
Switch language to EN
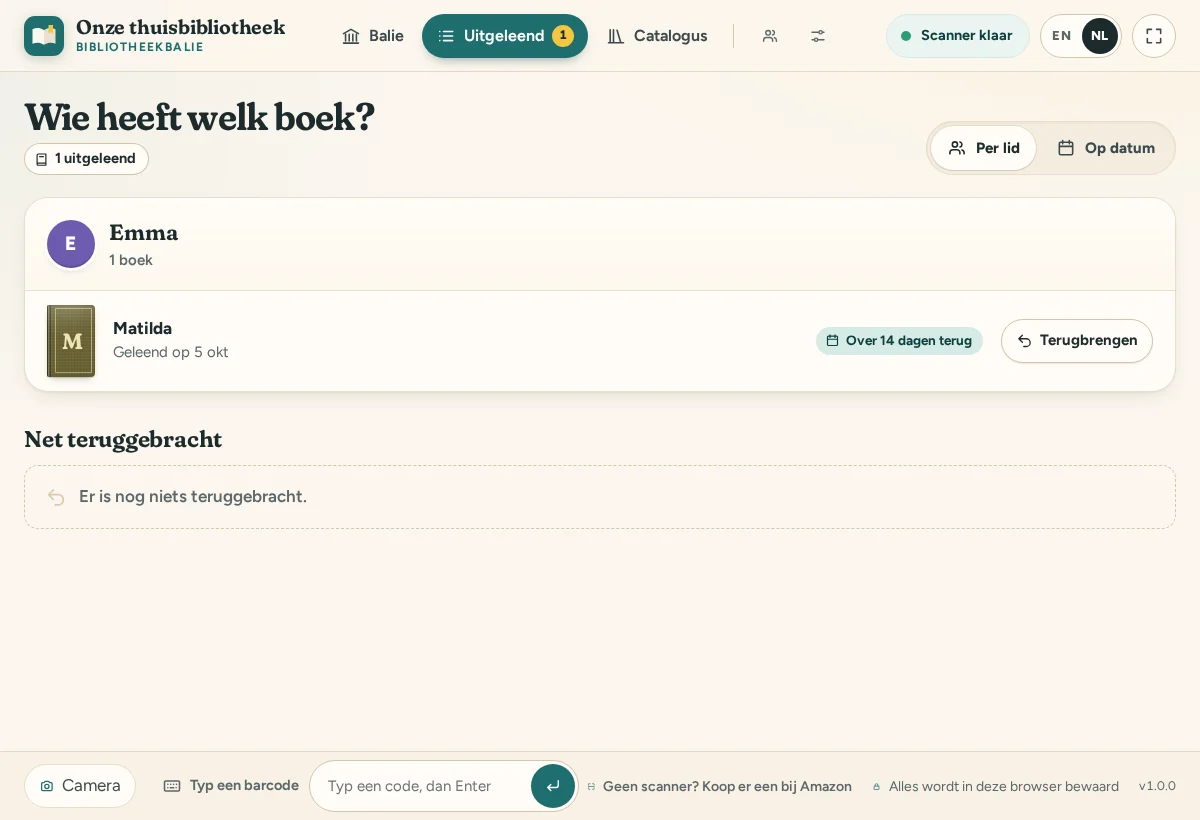click(x=1062, y=36)
